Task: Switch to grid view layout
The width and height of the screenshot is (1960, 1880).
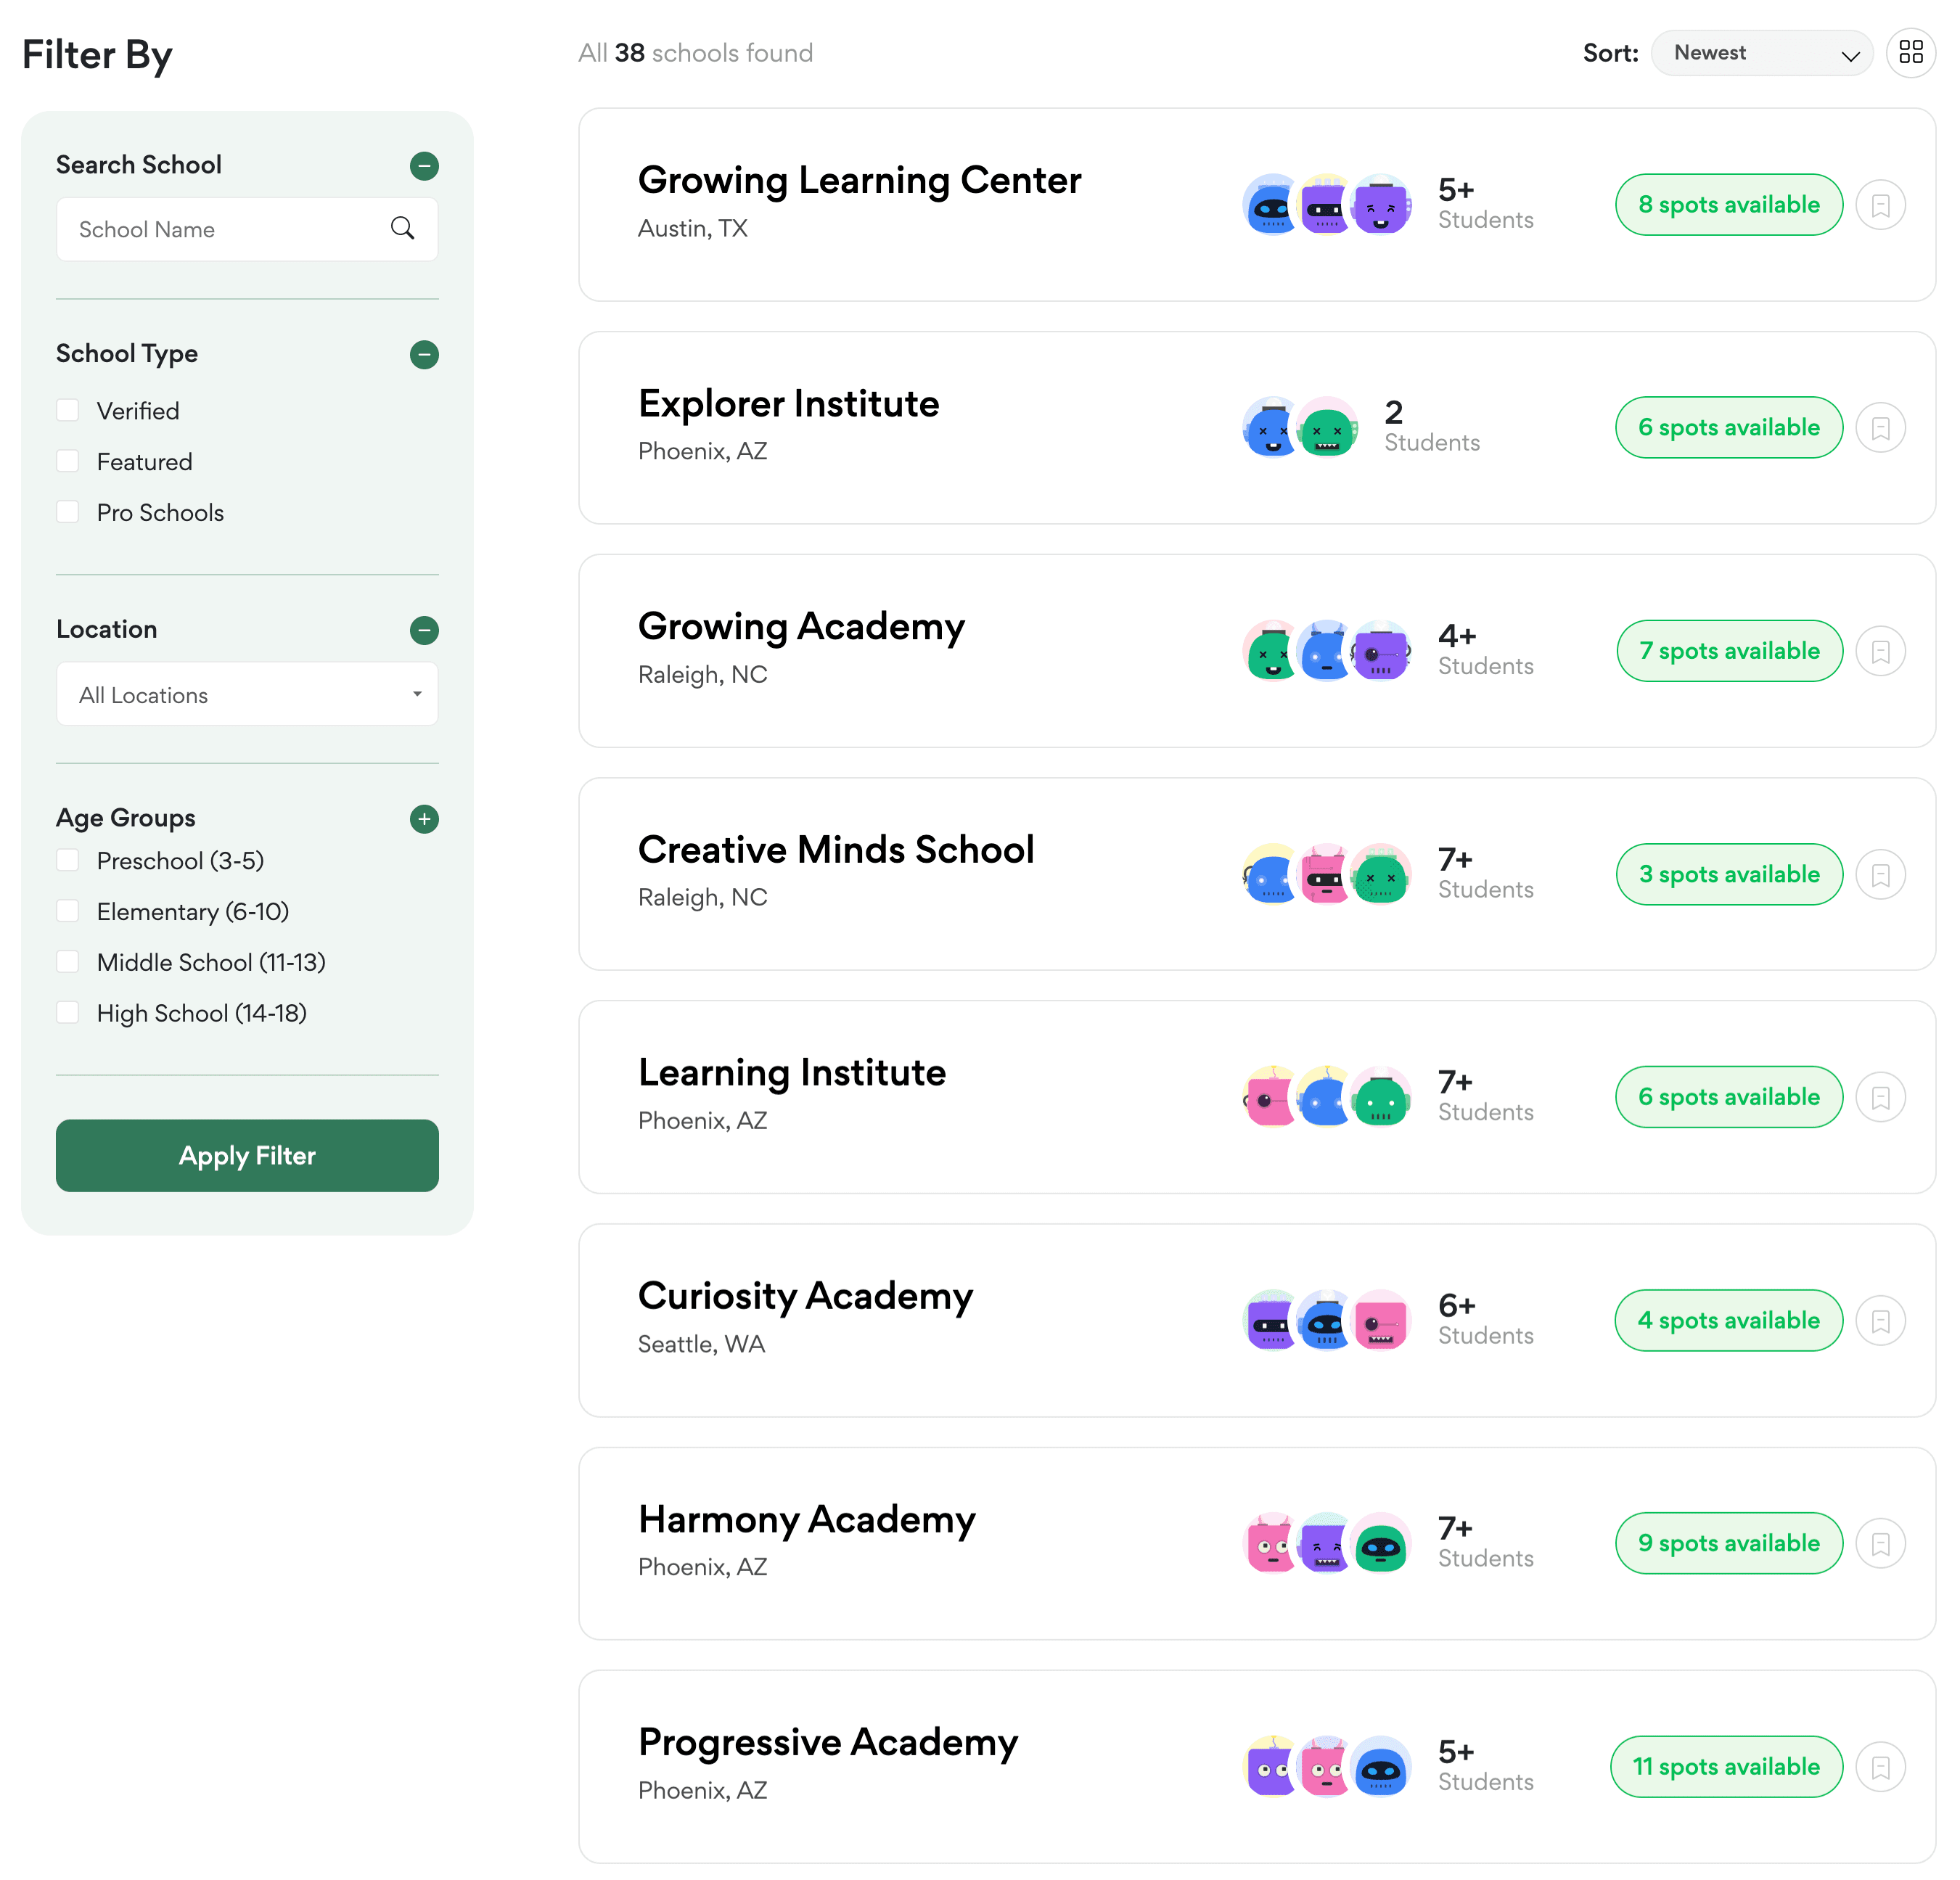Action: pyautogui.click(x=1911, y=52)
